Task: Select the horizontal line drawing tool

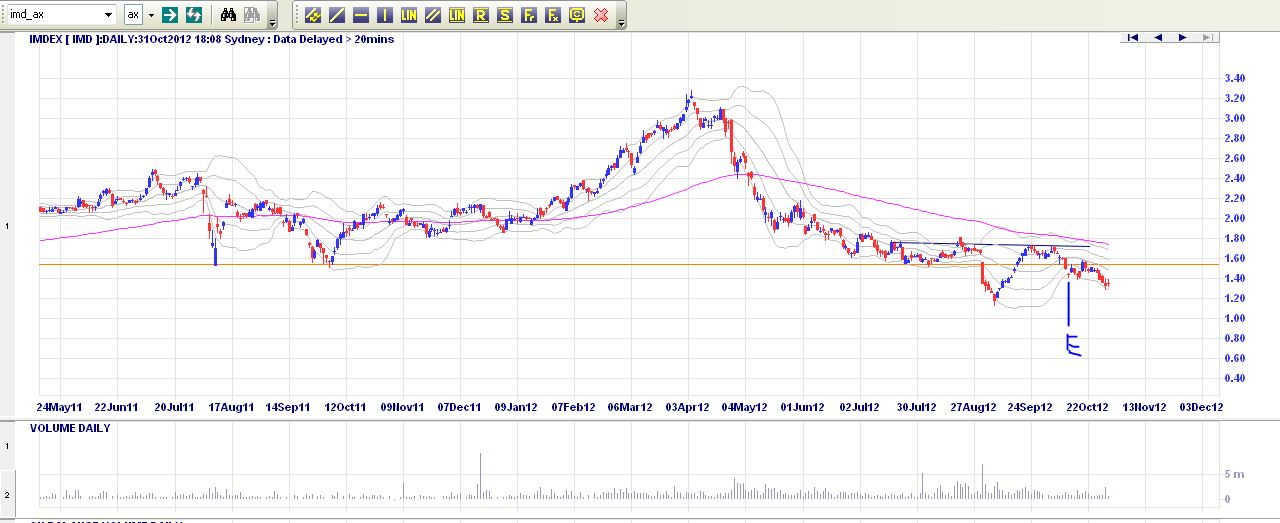Action: click(361, 15)
